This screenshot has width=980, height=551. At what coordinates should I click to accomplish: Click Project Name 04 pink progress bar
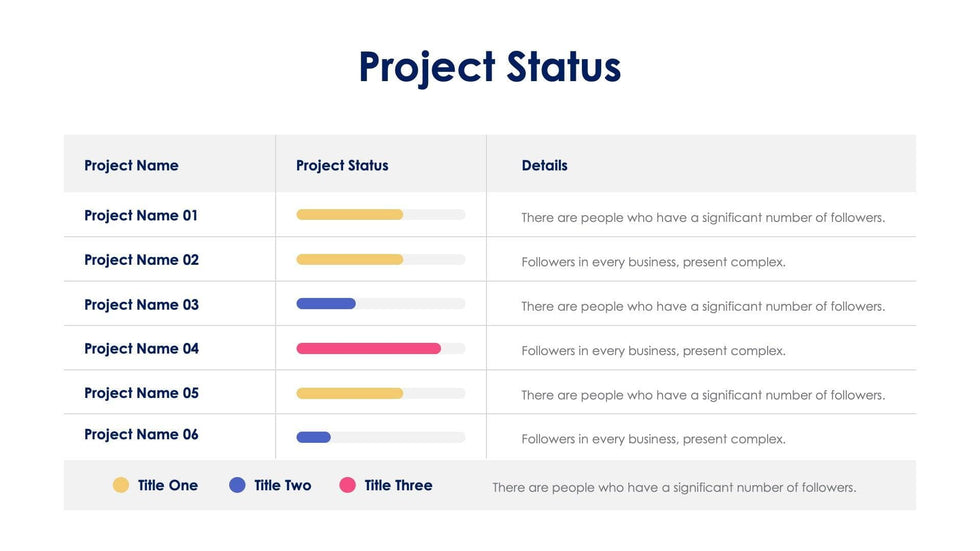pos(368,349)
